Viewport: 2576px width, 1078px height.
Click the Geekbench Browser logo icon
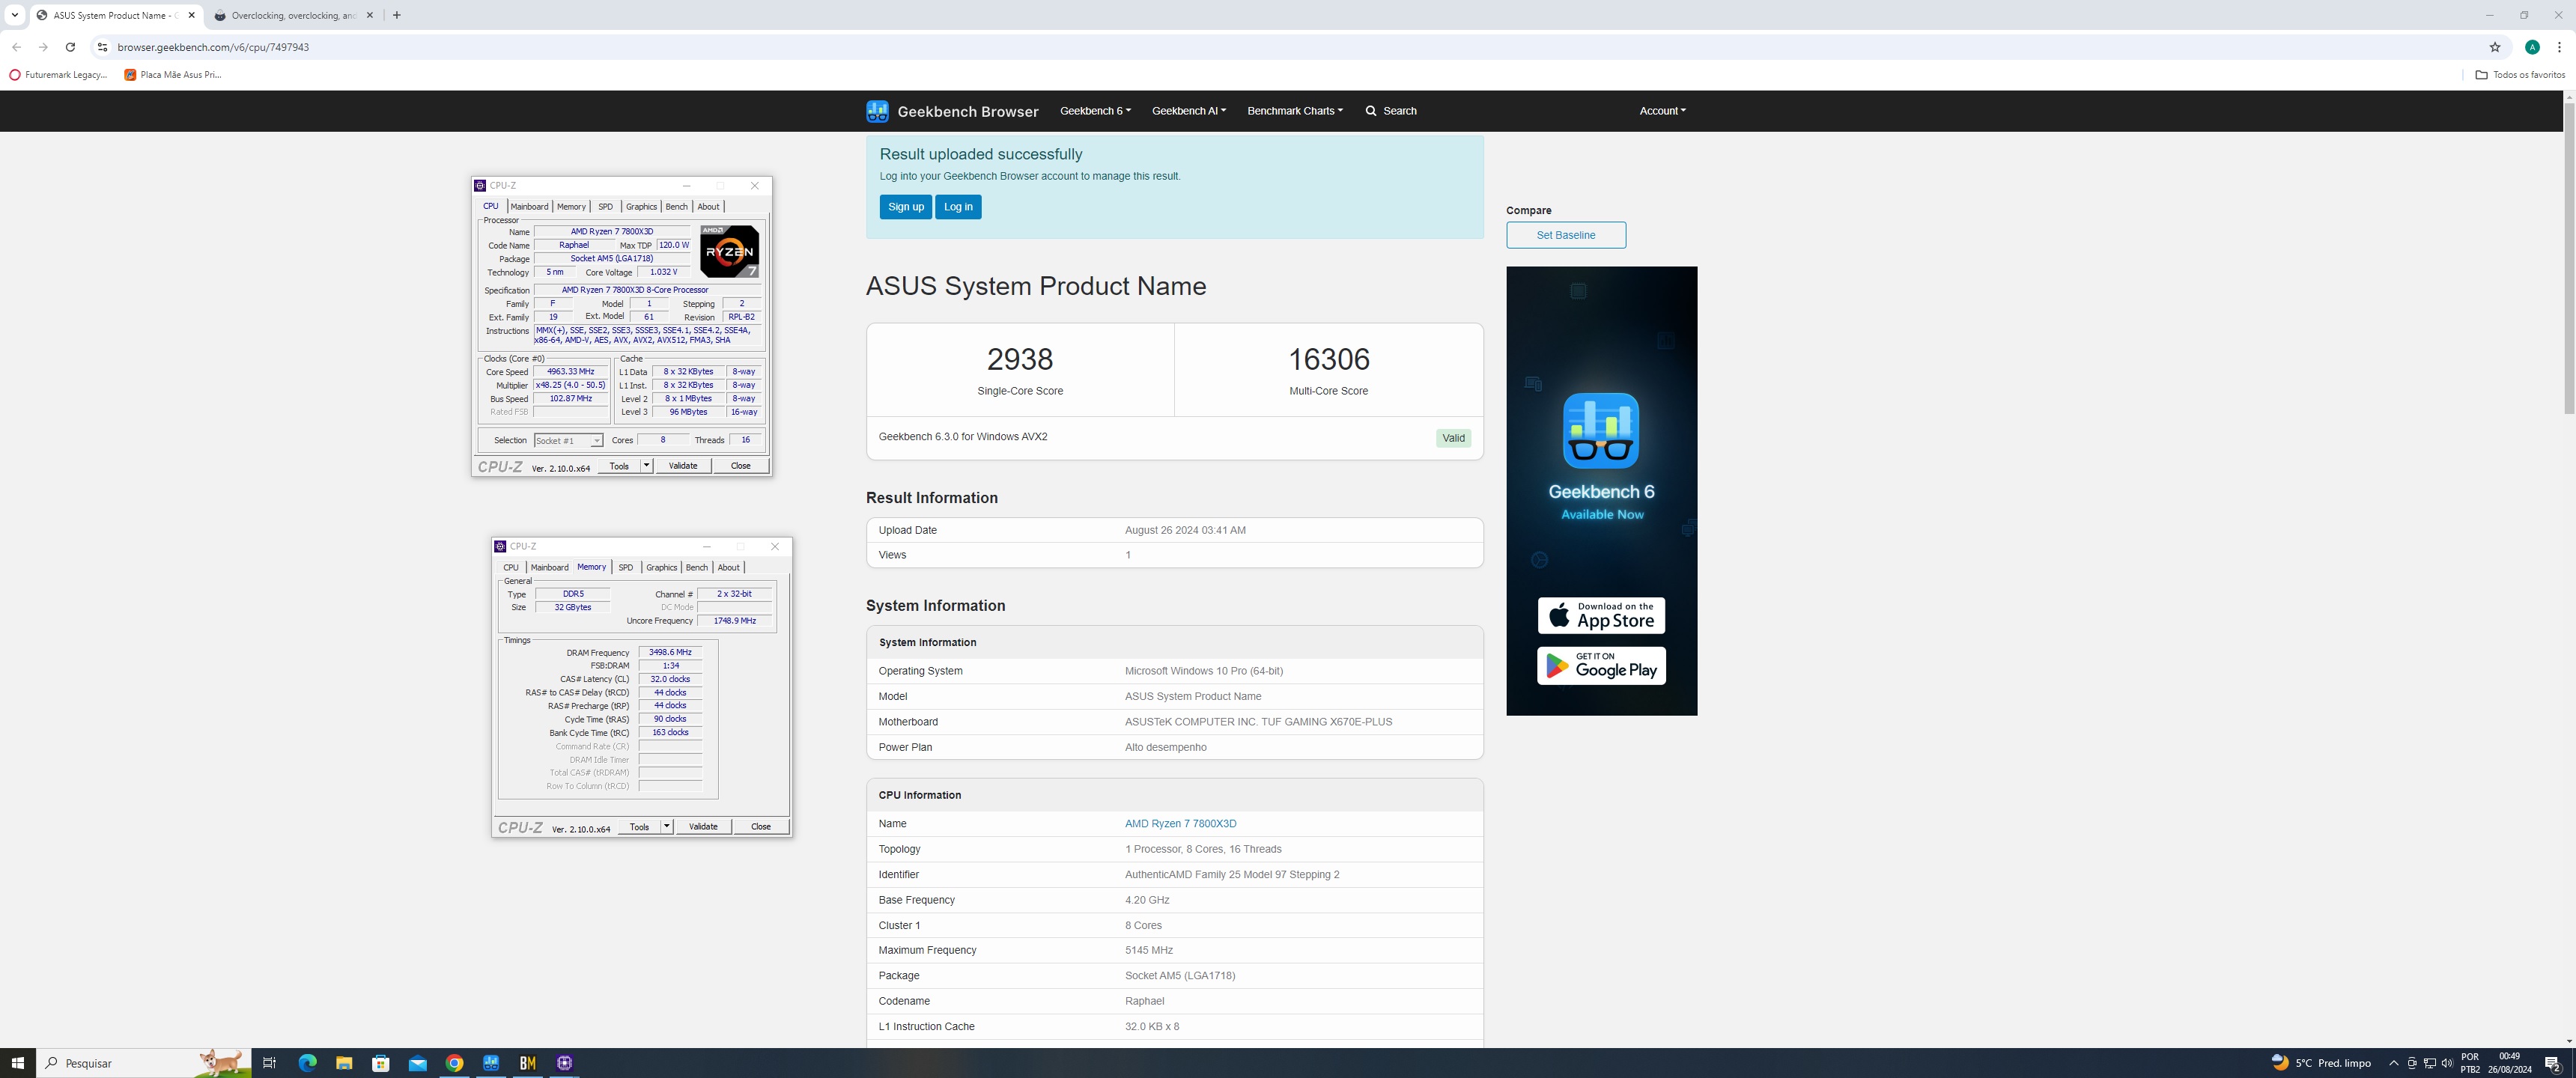click(877, 111)
